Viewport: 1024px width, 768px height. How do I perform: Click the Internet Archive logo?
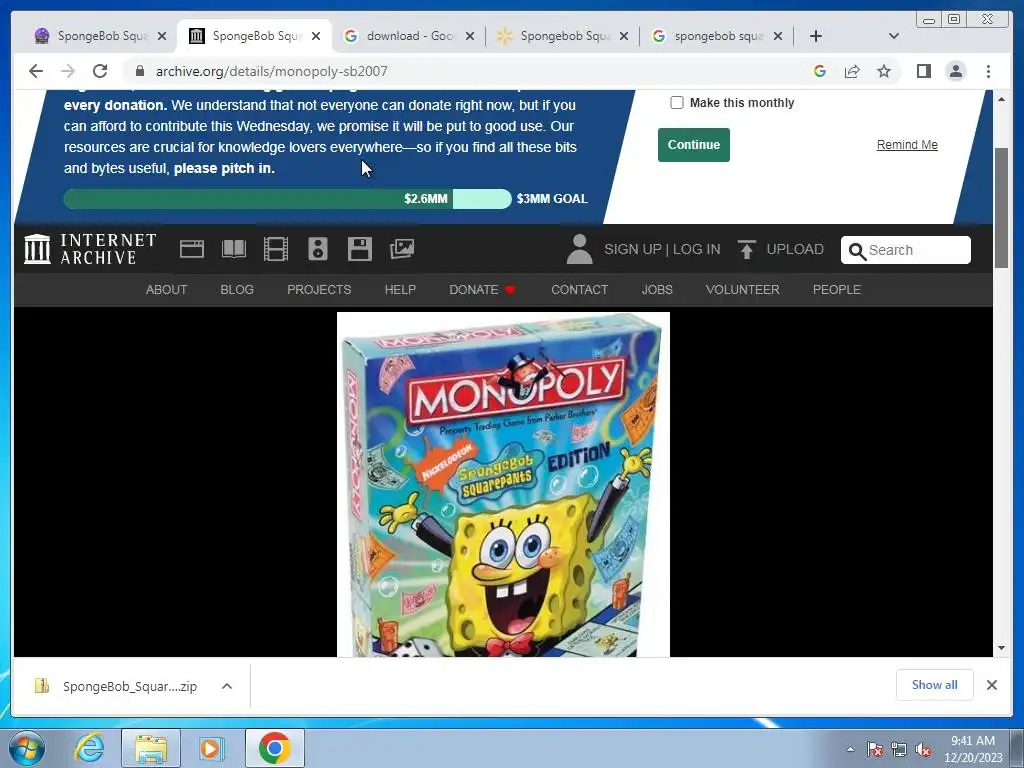pyautogui.click(x=90, y=249)
